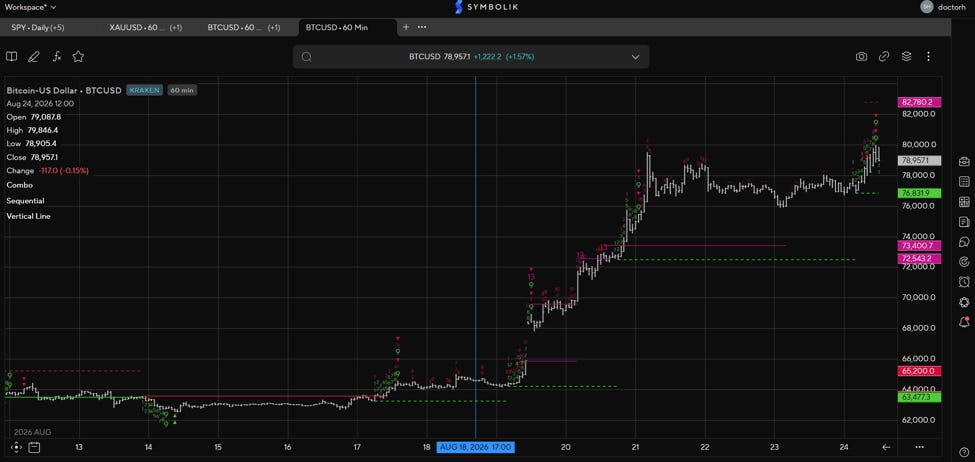The height and width of the screenshot is (462, 975).
Task: Click the Bitcoin-US Dollar BTCUSD title
Action: tap(64, 90)
